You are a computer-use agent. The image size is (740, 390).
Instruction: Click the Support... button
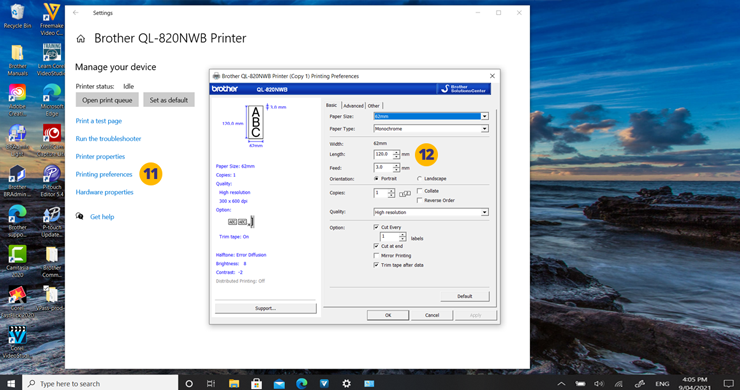point(265,308)
